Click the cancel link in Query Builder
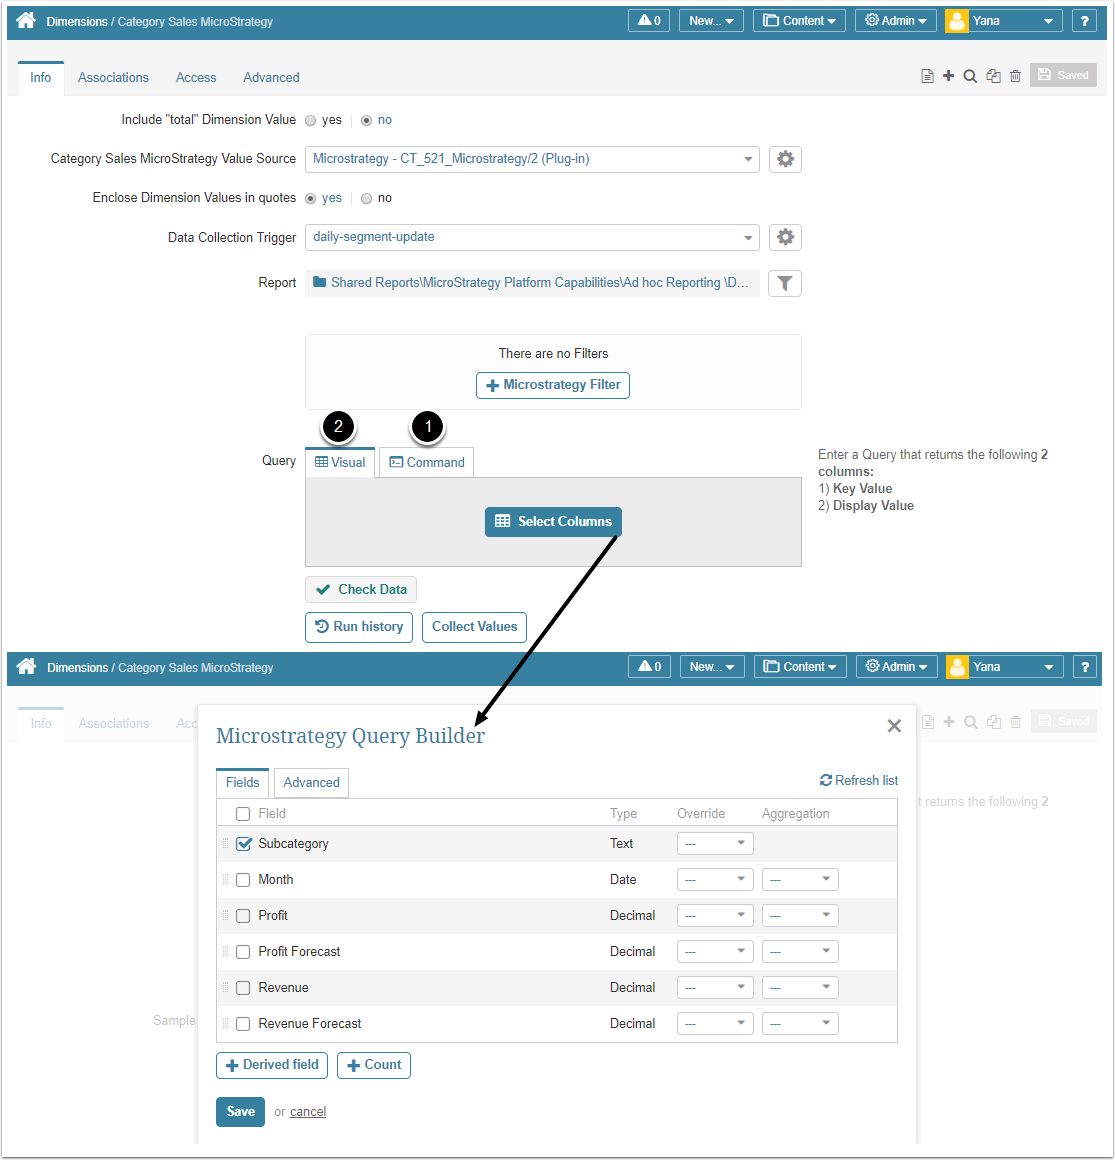The image size is (1115, 1160). click(308, 1112)
